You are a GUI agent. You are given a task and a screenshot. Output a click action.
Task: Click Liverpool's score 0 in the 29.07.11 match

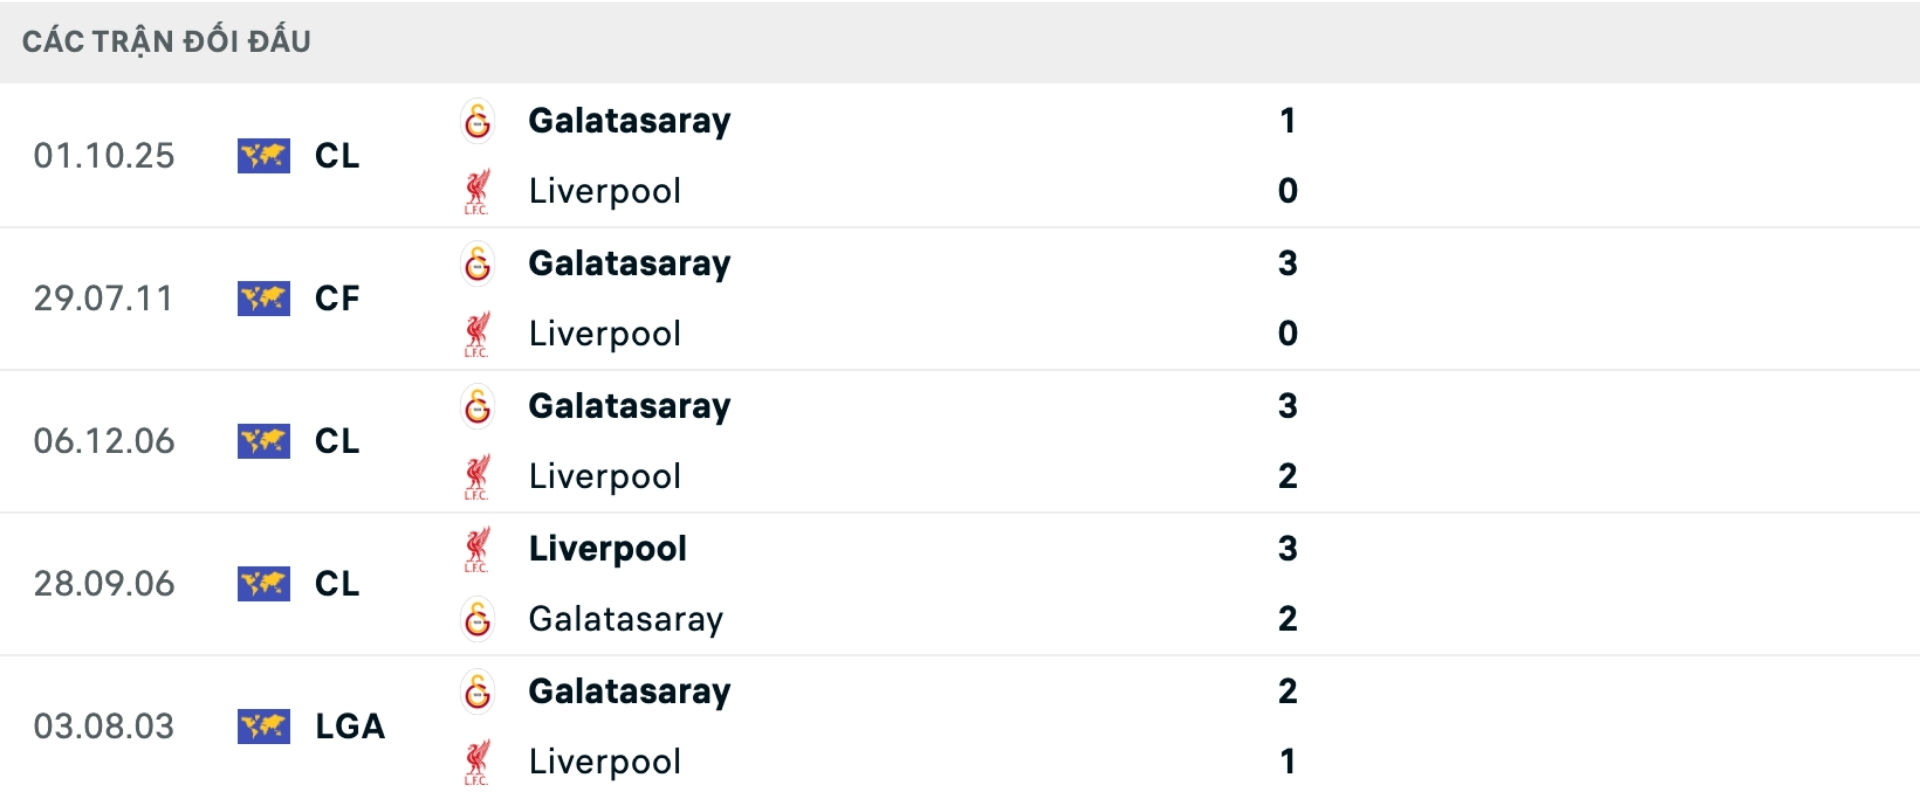coord(1289,333)
